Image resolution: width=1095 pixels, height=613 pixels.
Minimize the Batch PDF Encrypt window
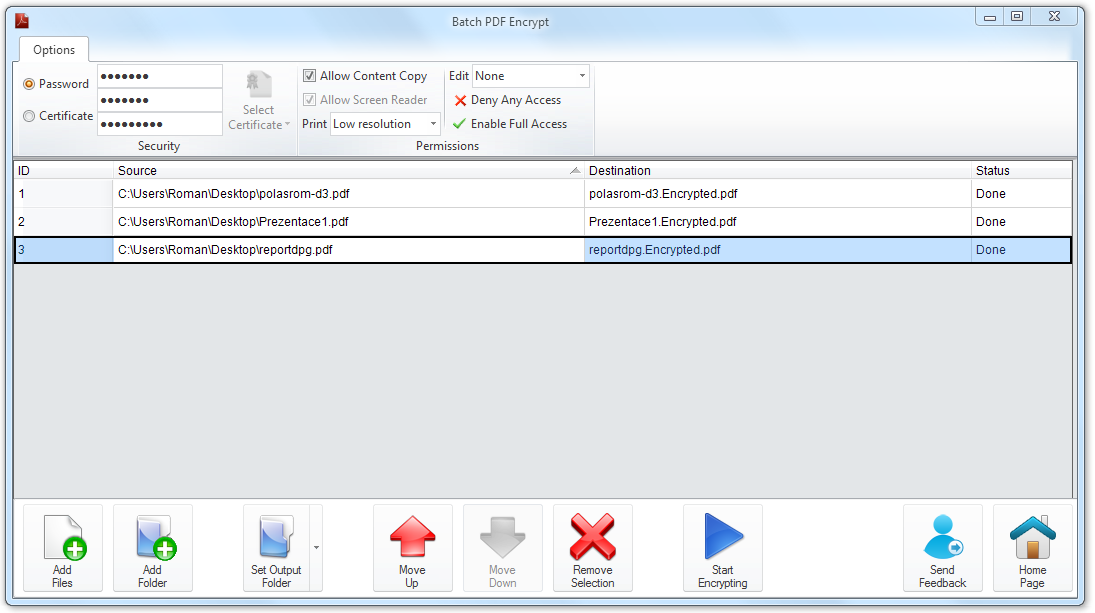point(990,17)
